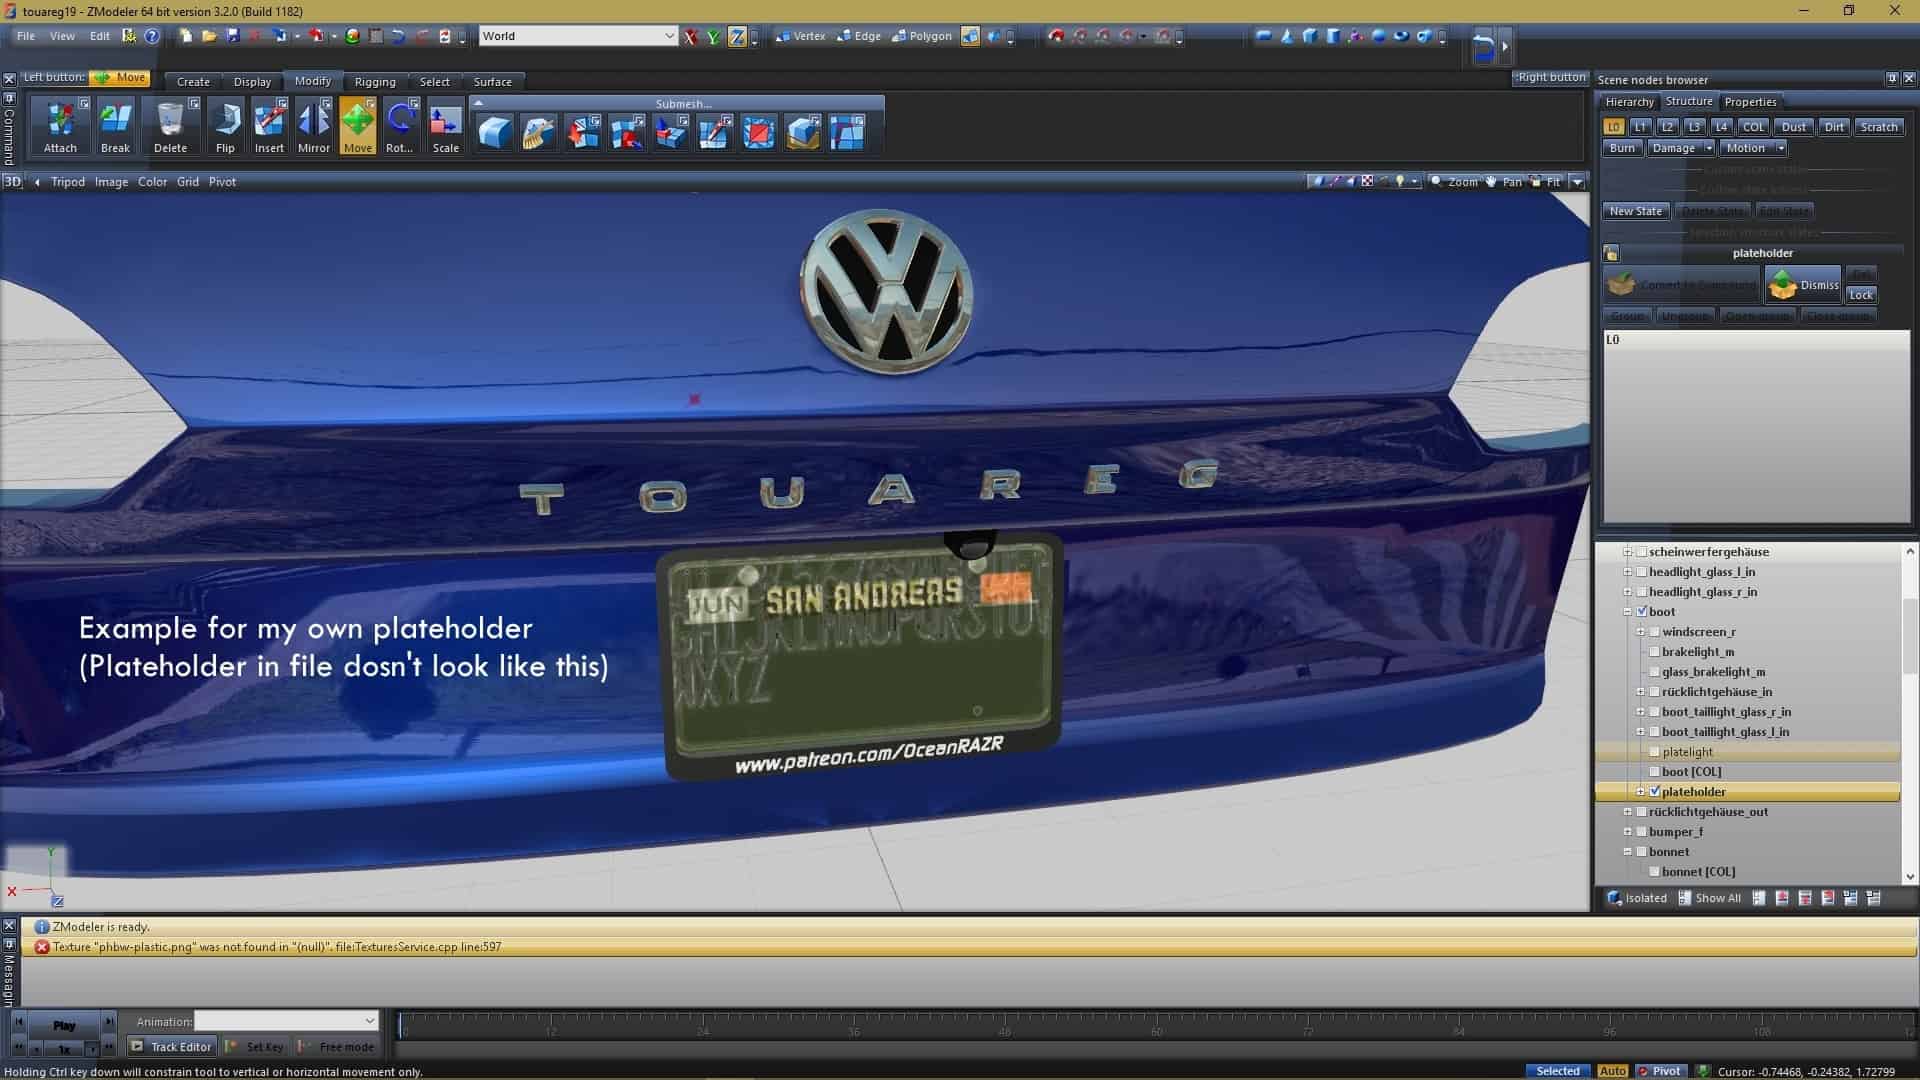This screenshot has height=1080, width=1920.
Task: Click the lock icon beside plateholder header
Action: click(x=1611, y=254)
